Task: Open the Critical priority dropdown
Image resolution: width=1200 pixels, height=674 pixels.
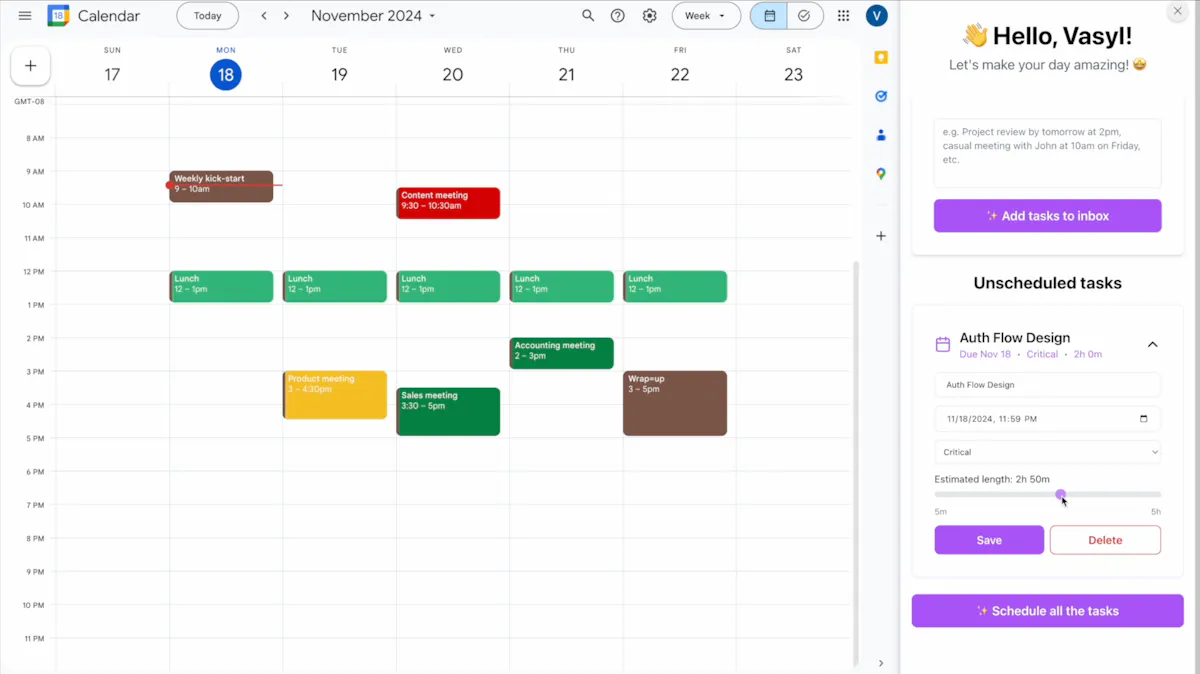Action: click(1047, 452)
